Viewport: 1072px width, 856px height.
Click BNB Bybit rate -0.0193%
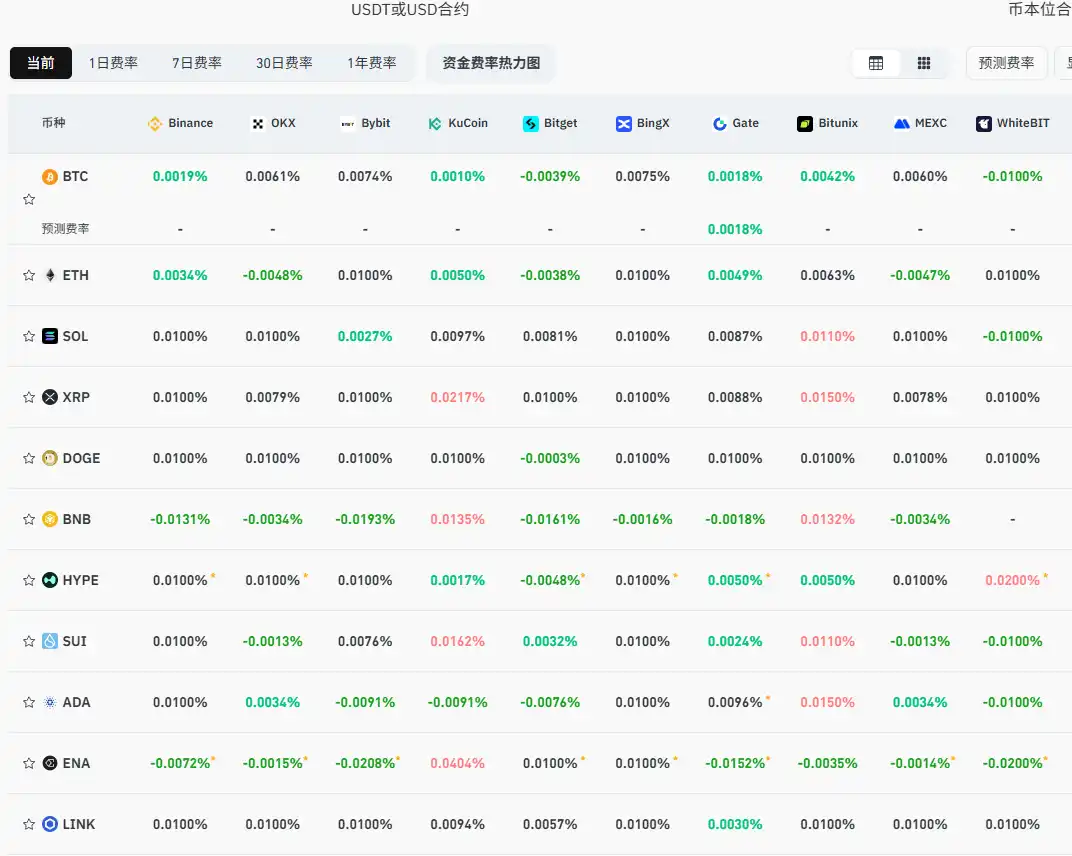point(365,520)
